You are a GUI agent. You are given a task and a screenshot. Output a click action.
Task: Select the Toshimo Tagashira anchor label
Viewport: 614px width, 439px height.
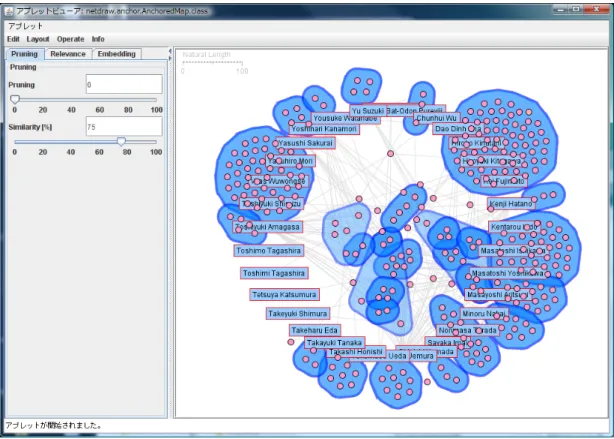(269, 251)
